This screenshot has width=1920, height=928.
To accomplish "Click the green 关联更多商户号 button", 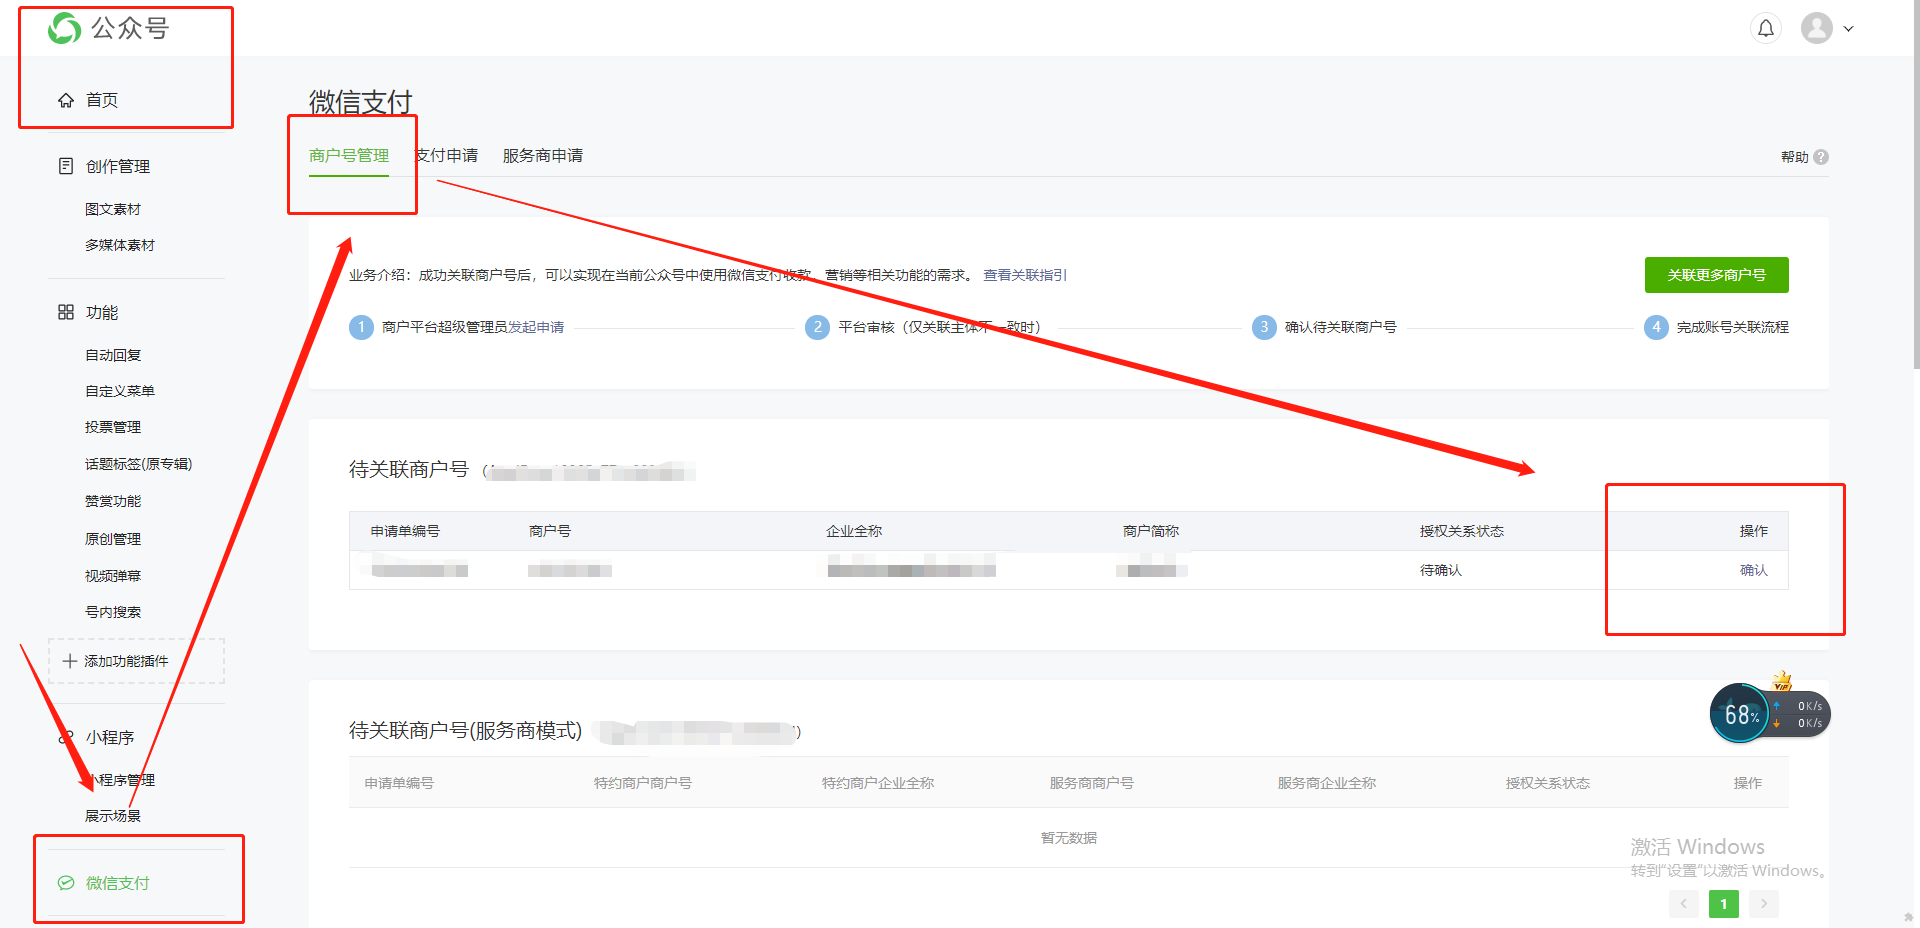I will point(1716,275).
